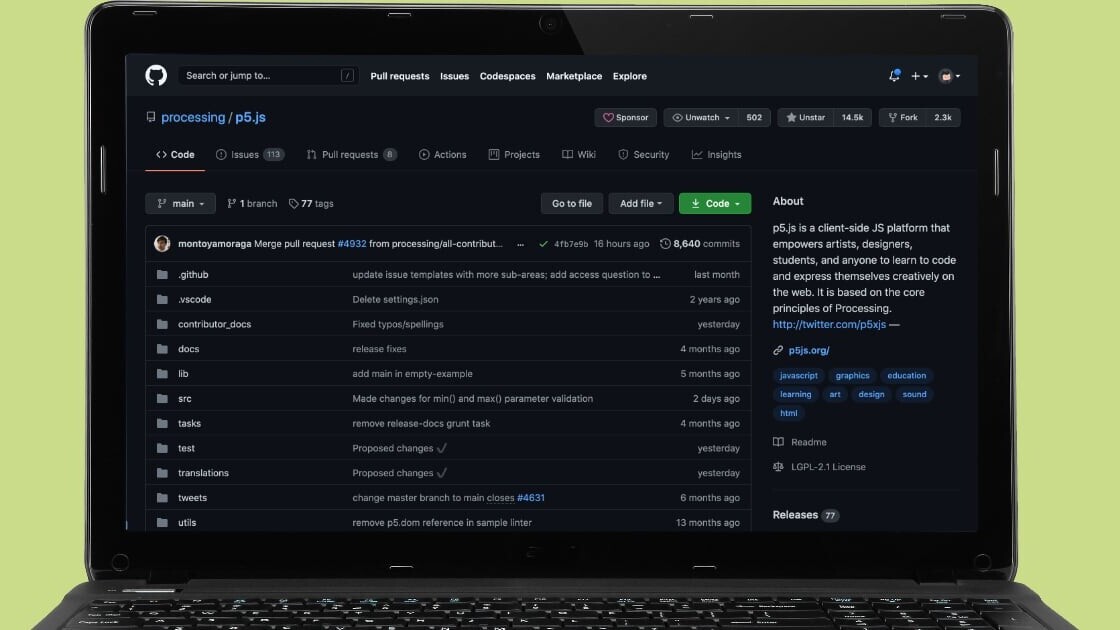The height and width of the screenshot is (630, 1120).
Task: Click the Search or jump to field
Action: (x=260, y=75)
